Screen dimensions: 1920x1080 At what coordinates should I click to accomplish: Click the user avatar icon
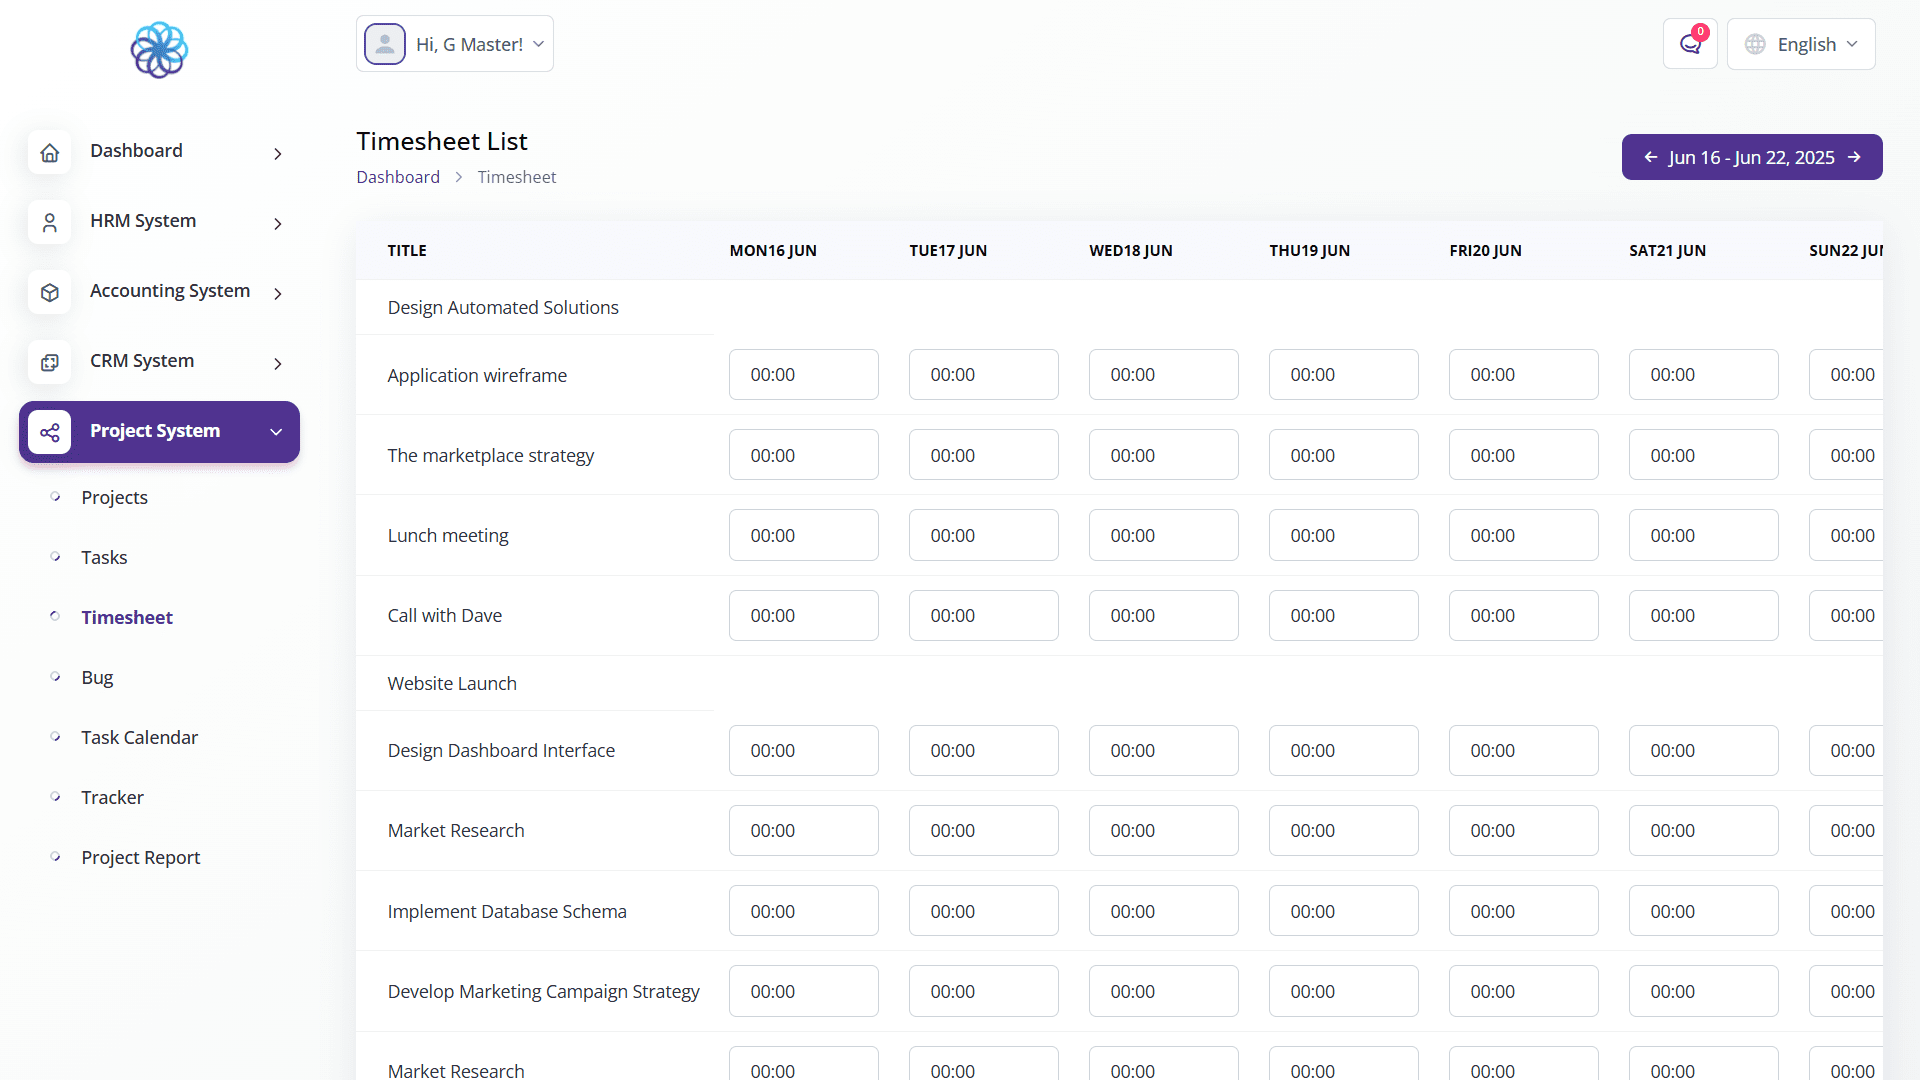pos(385,44)
